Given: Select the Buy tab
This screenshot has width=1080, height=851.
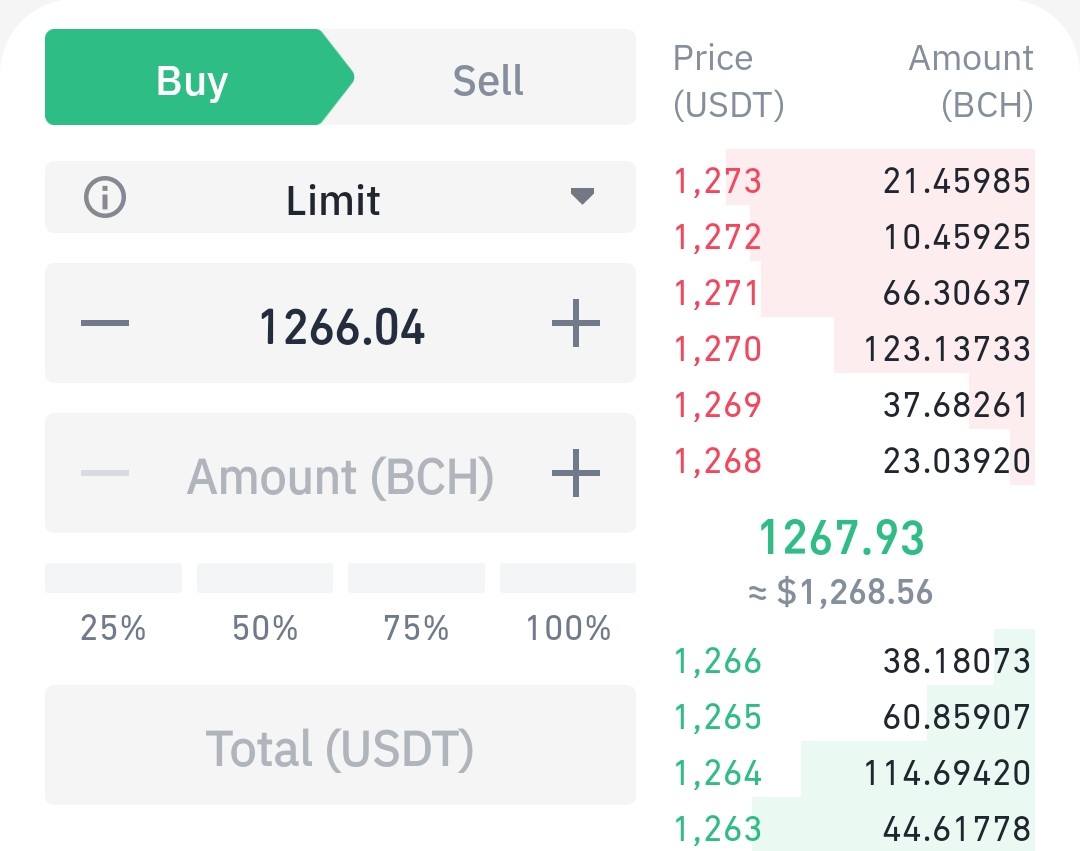Looking at the screenshot, I should pos(199,77).
